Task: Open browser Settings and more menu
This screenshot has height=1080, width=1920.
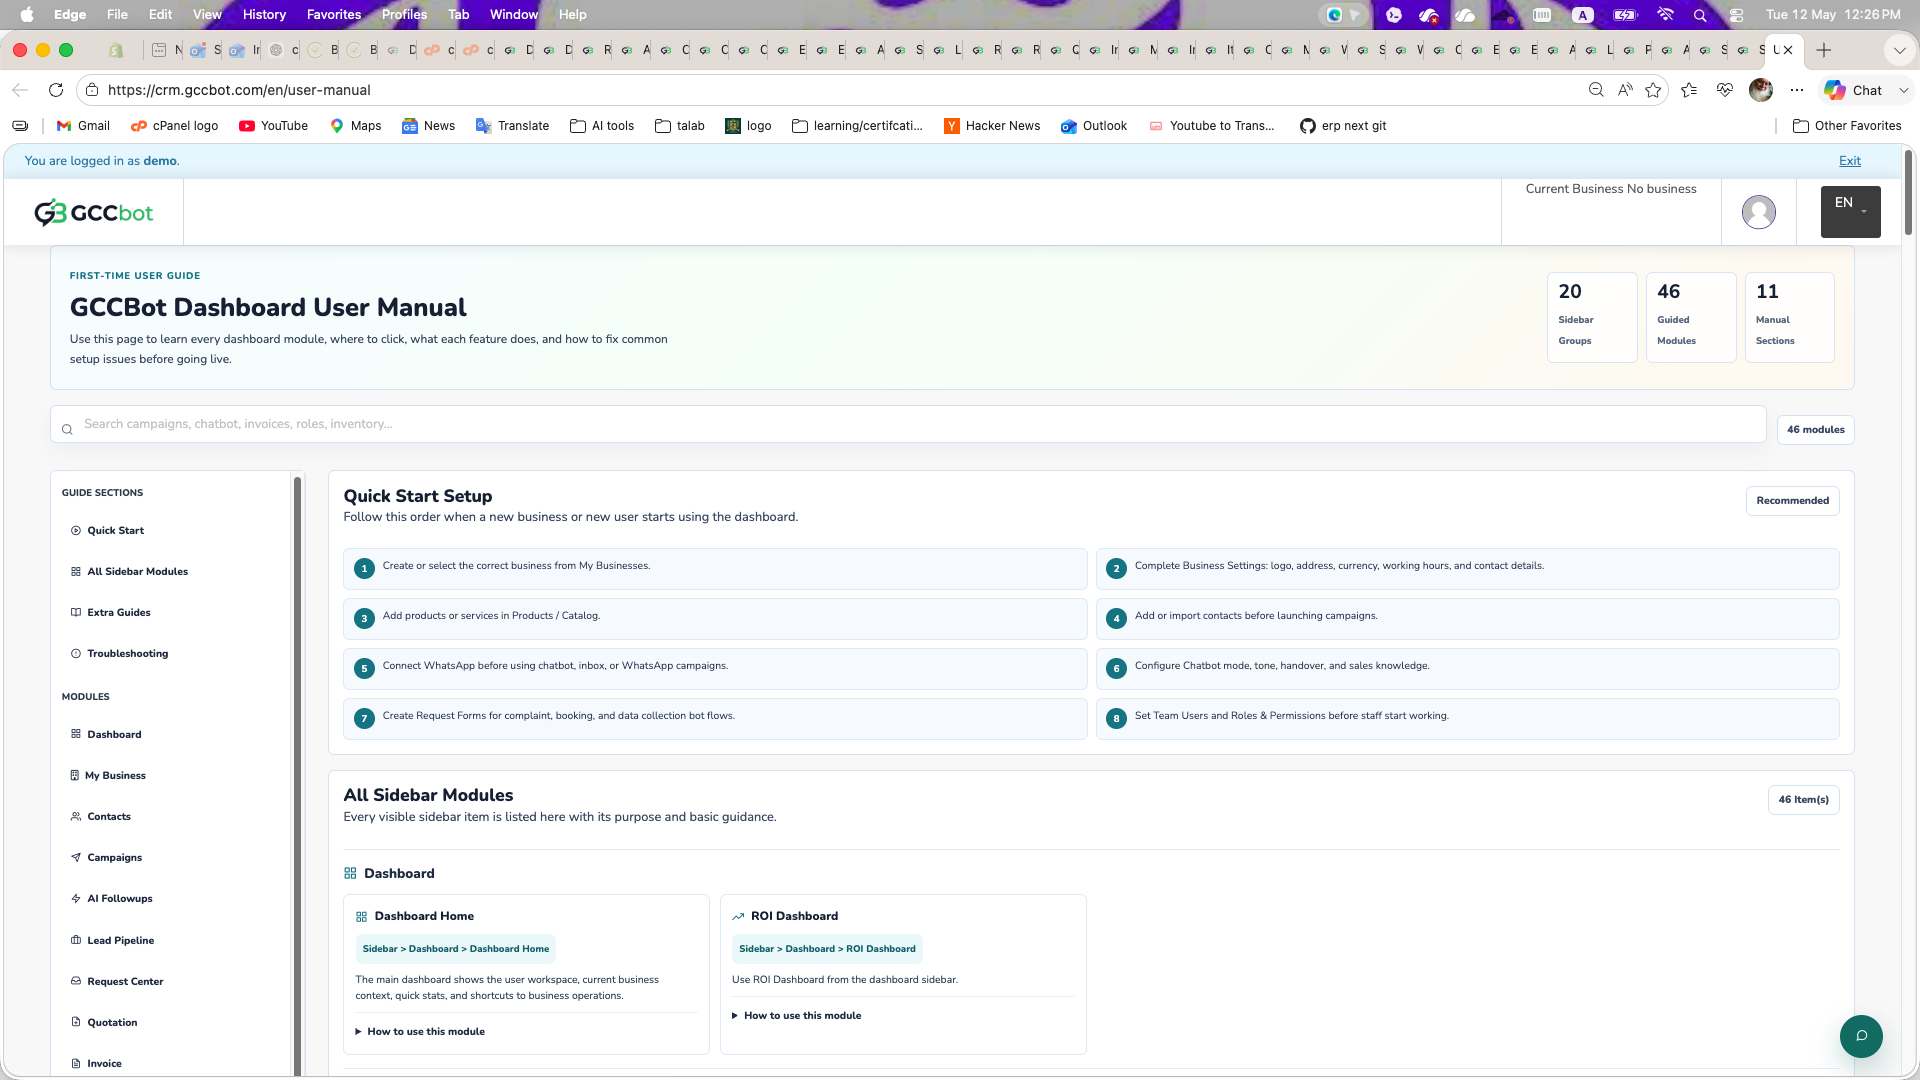Action: pyautogui.click(x=1797, y=90)
